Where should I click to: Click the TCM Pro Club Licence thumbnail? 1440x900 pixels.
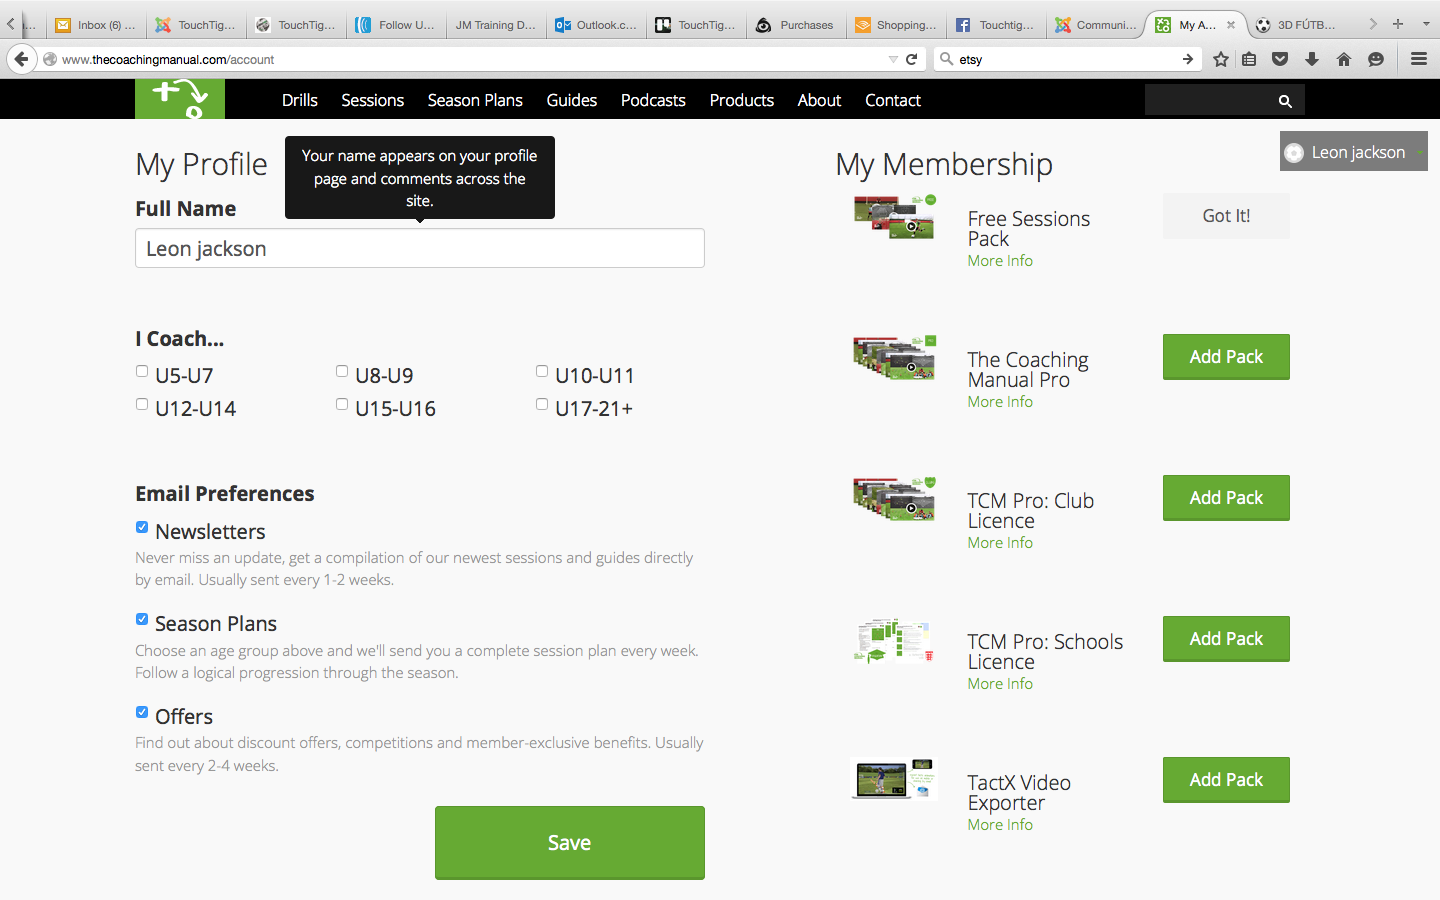click(894, 499)
